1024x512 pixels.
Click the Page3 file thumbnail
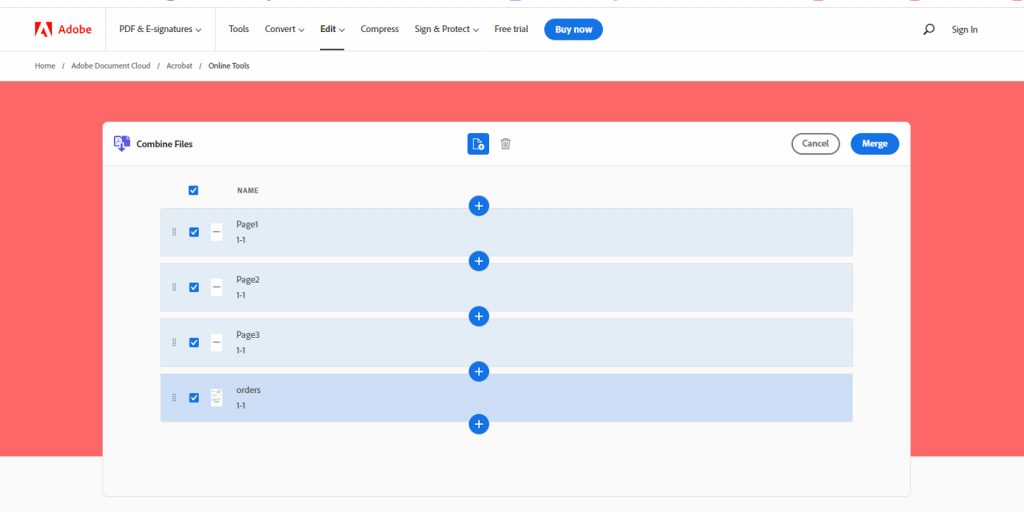(216, 342)
